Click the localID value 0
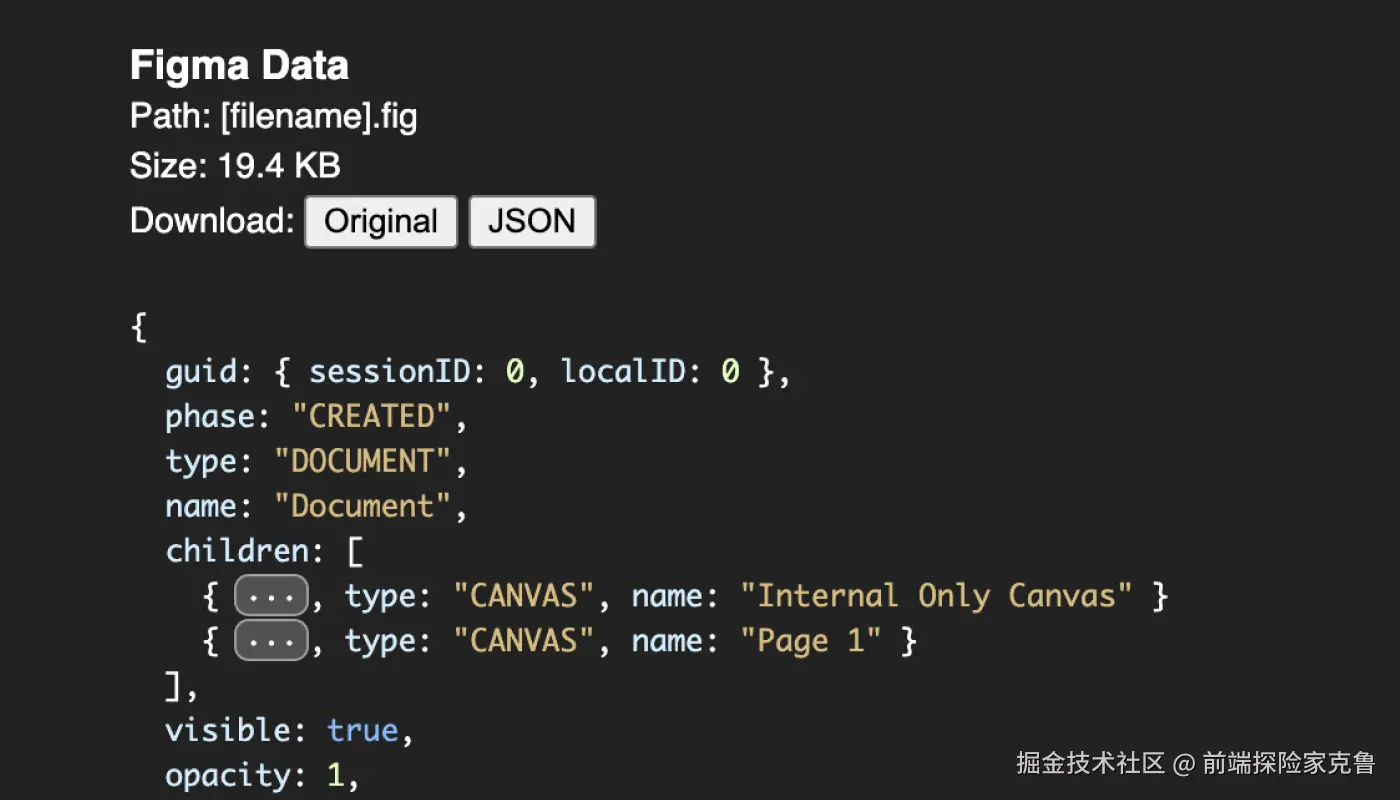This screenshot has height=800, width=1400. coord(730,372)
